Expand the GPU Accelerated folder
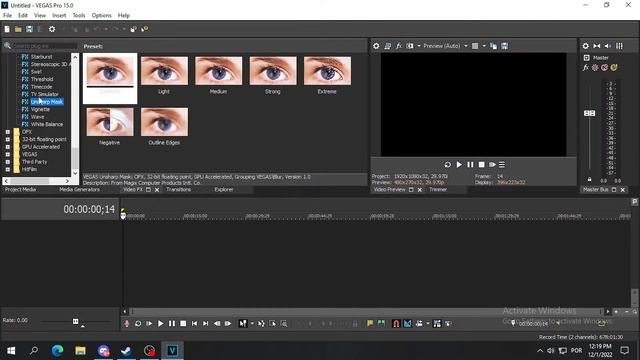The height and width of the screenshot is (360, 640). click(7, 147)
